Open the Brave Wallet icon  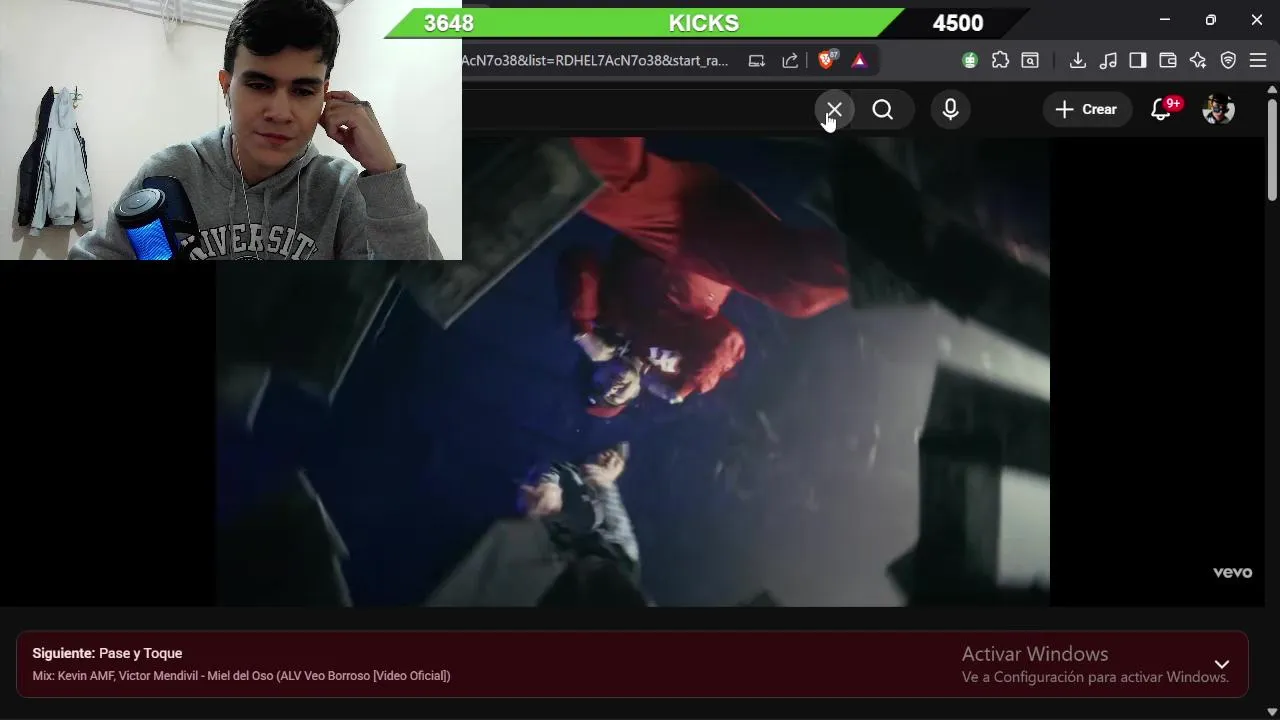tap(1167, 60)
